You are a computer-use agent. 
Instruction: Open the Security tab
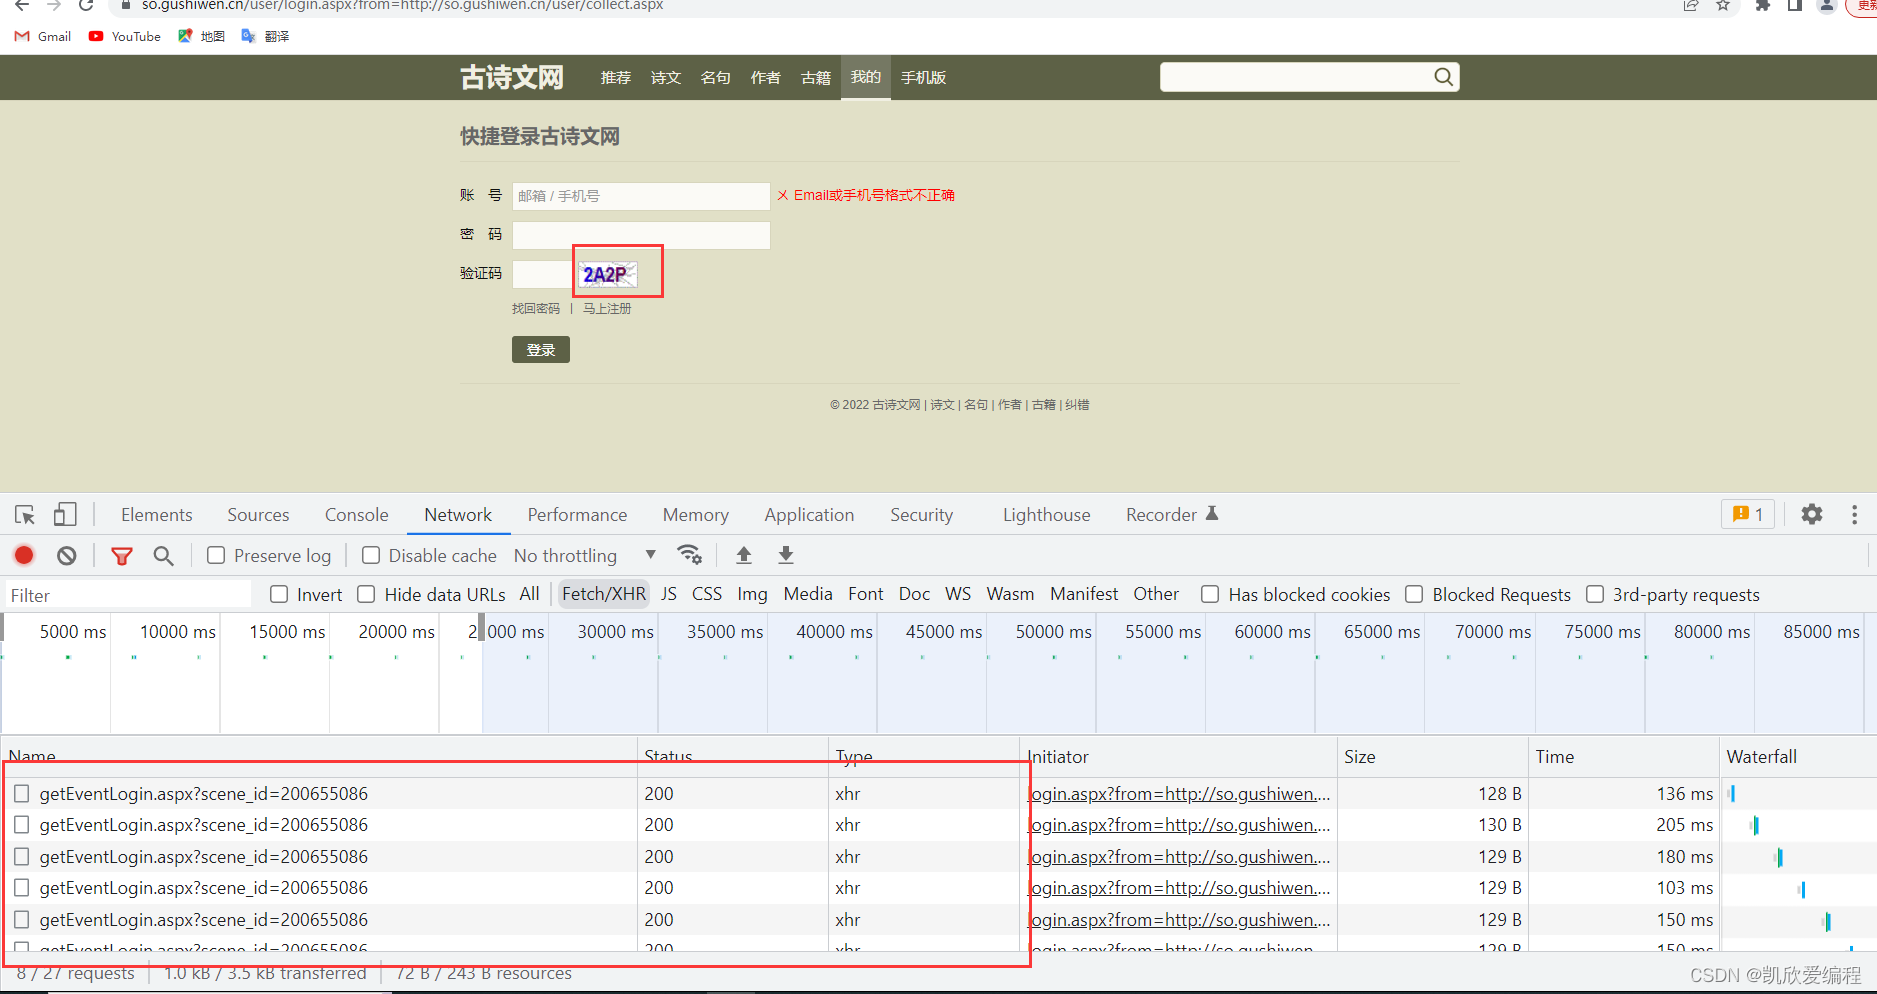click(x=921, y=514)
